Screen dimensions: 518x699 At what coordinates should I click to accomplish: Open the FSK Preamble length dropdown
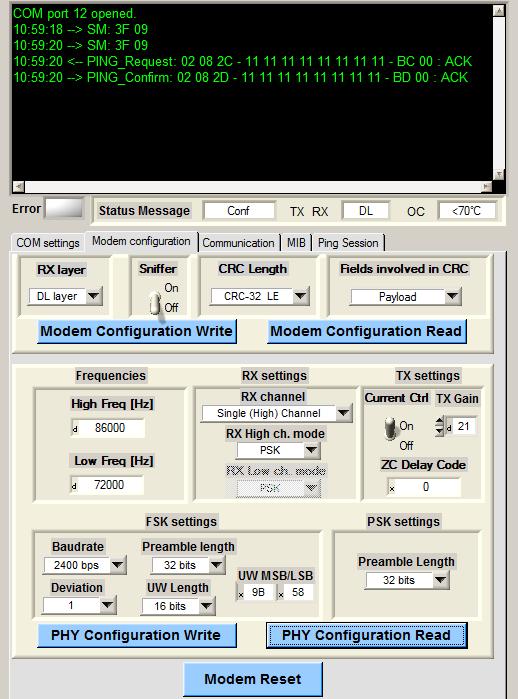[188, 565]
